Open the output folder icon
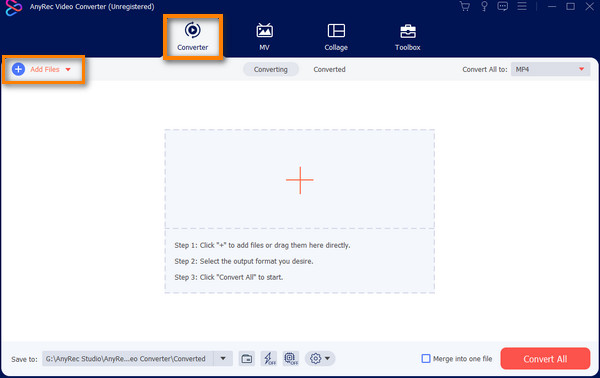600x378 pixels. (x=247, y=359)
